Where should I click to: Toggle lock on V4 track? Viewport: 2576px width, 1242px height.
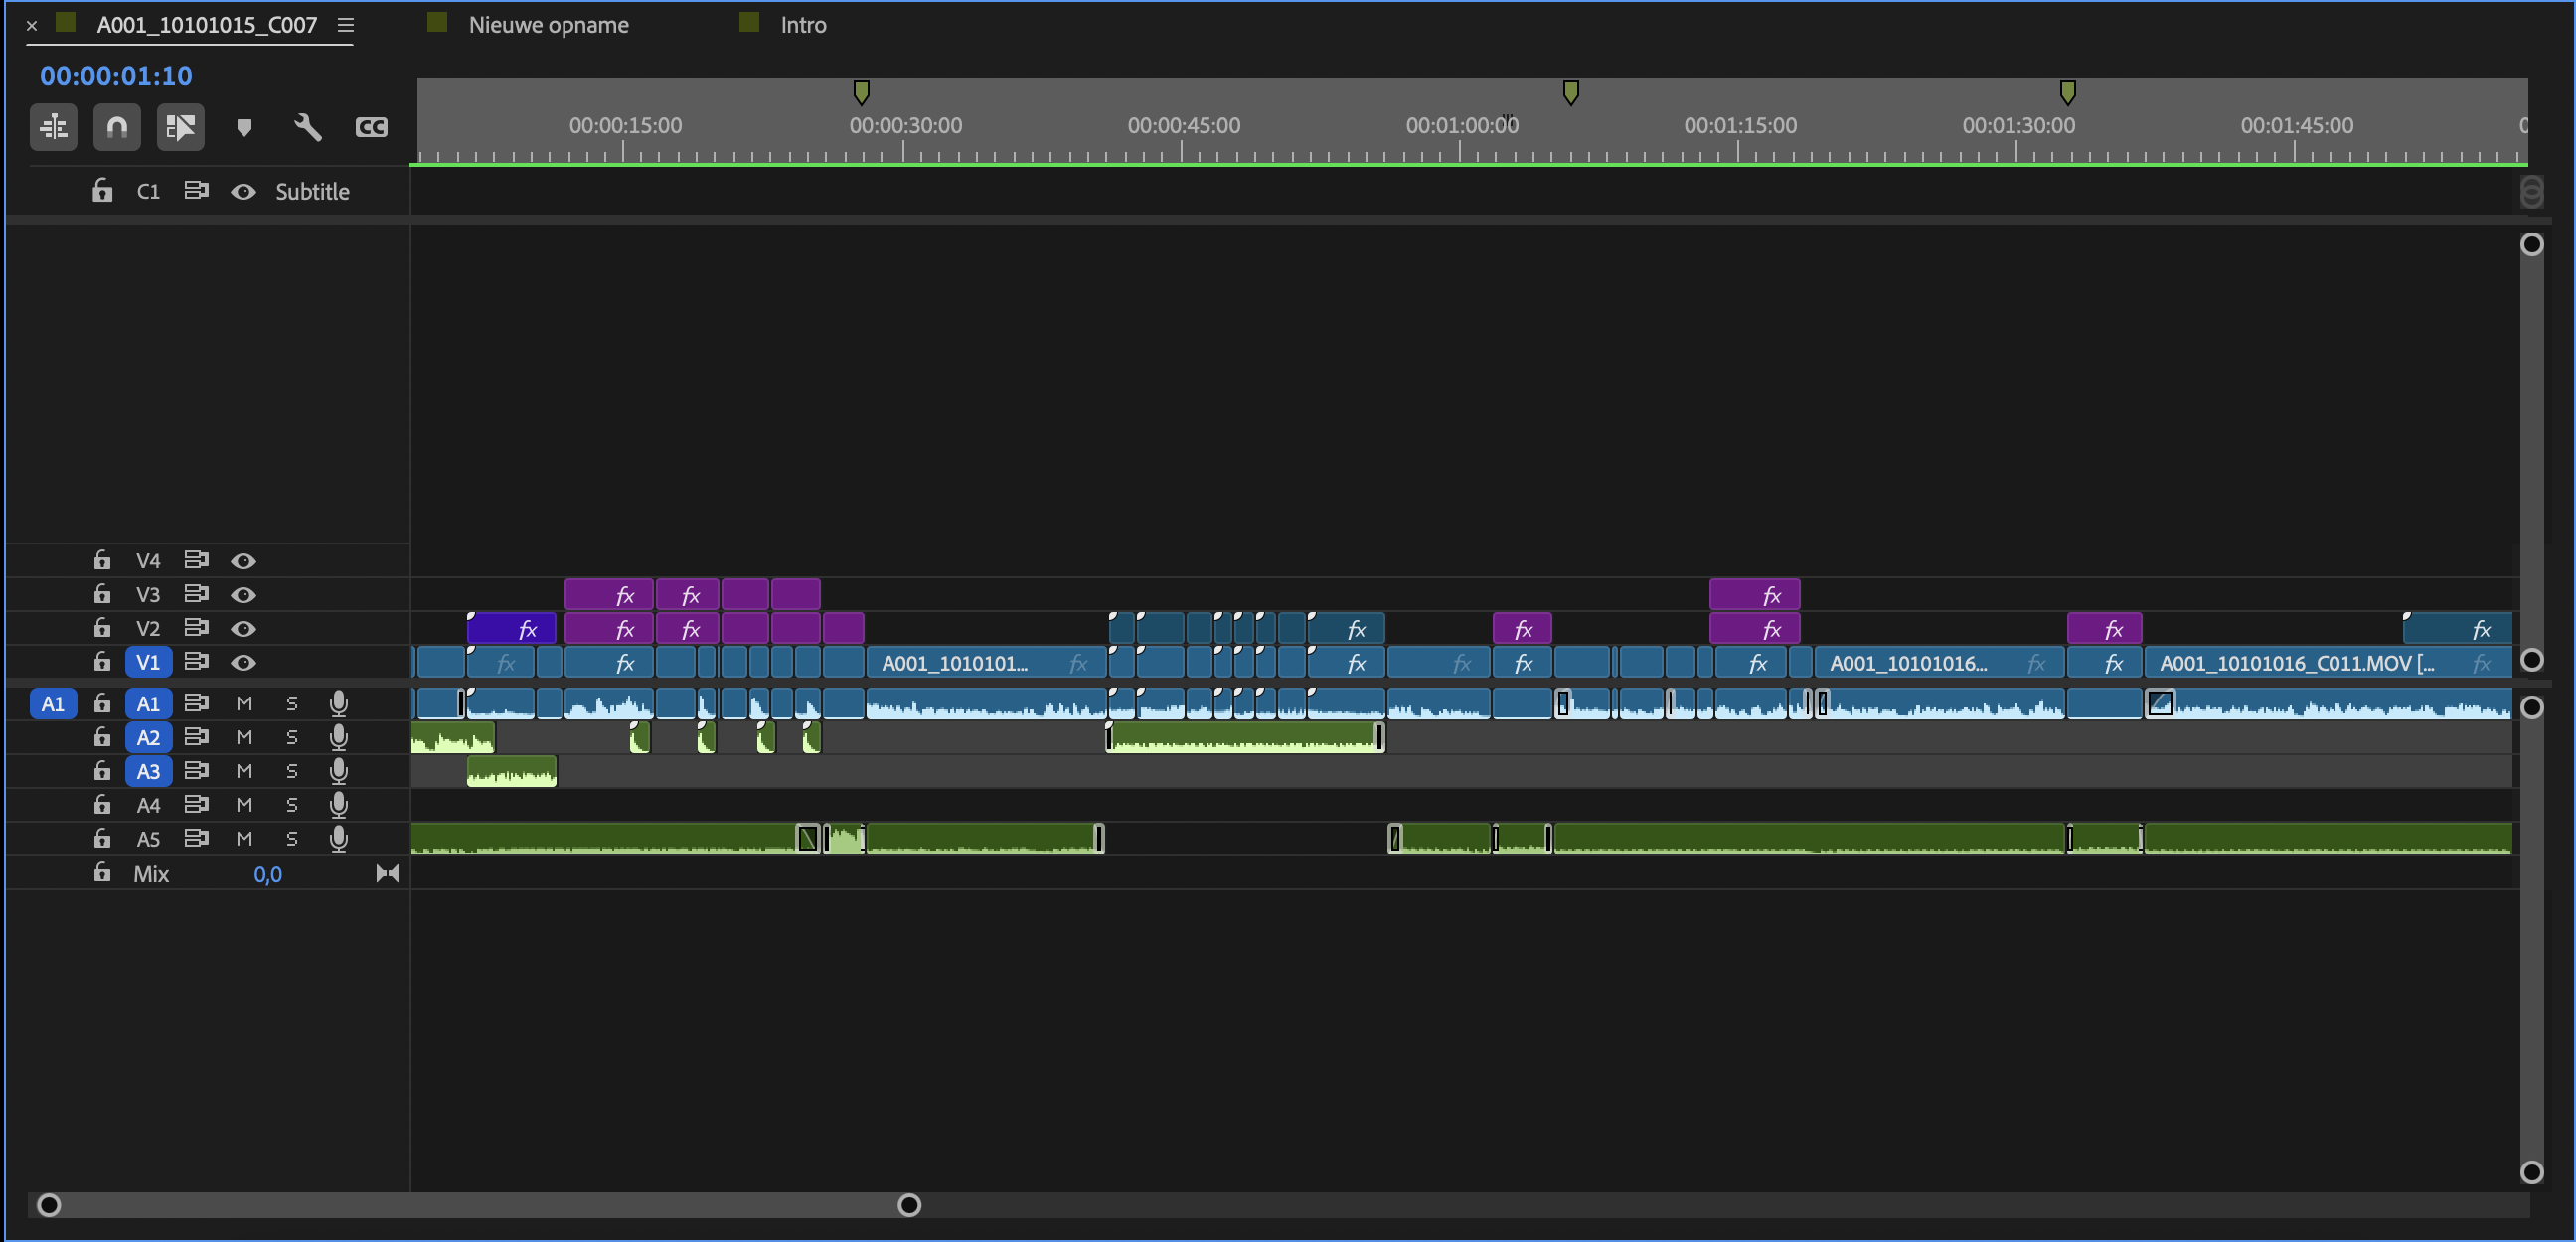(102, 560)
